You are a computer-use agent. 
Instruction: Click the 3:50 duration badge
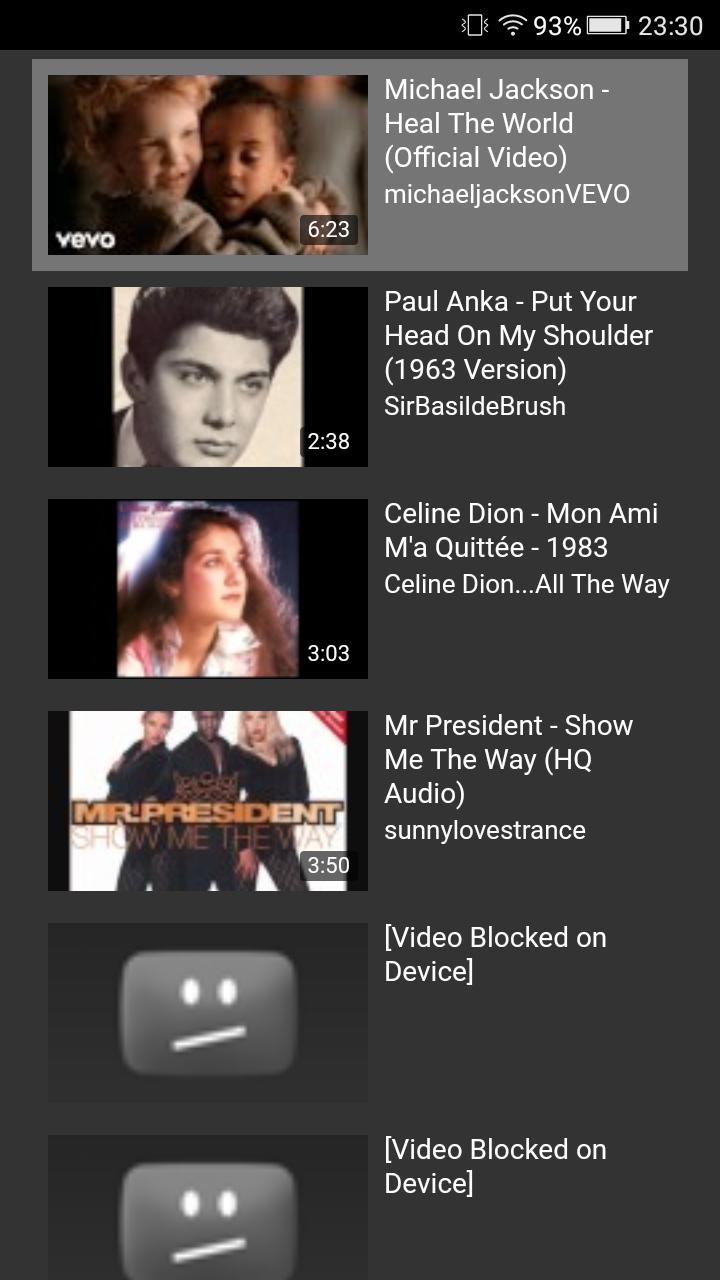pyautogui.click(x=328, y=865)
